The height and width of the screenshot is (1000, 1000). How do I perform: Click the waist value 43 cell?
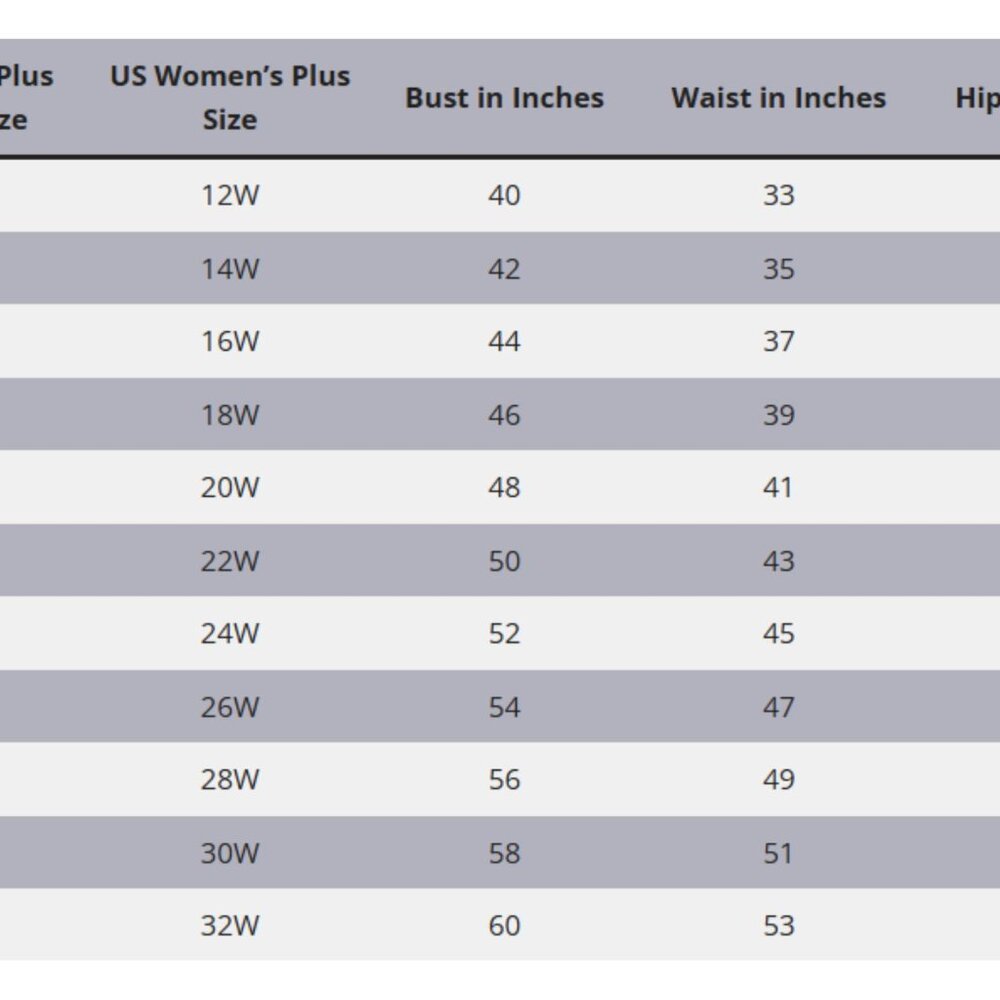click(778, 561)
